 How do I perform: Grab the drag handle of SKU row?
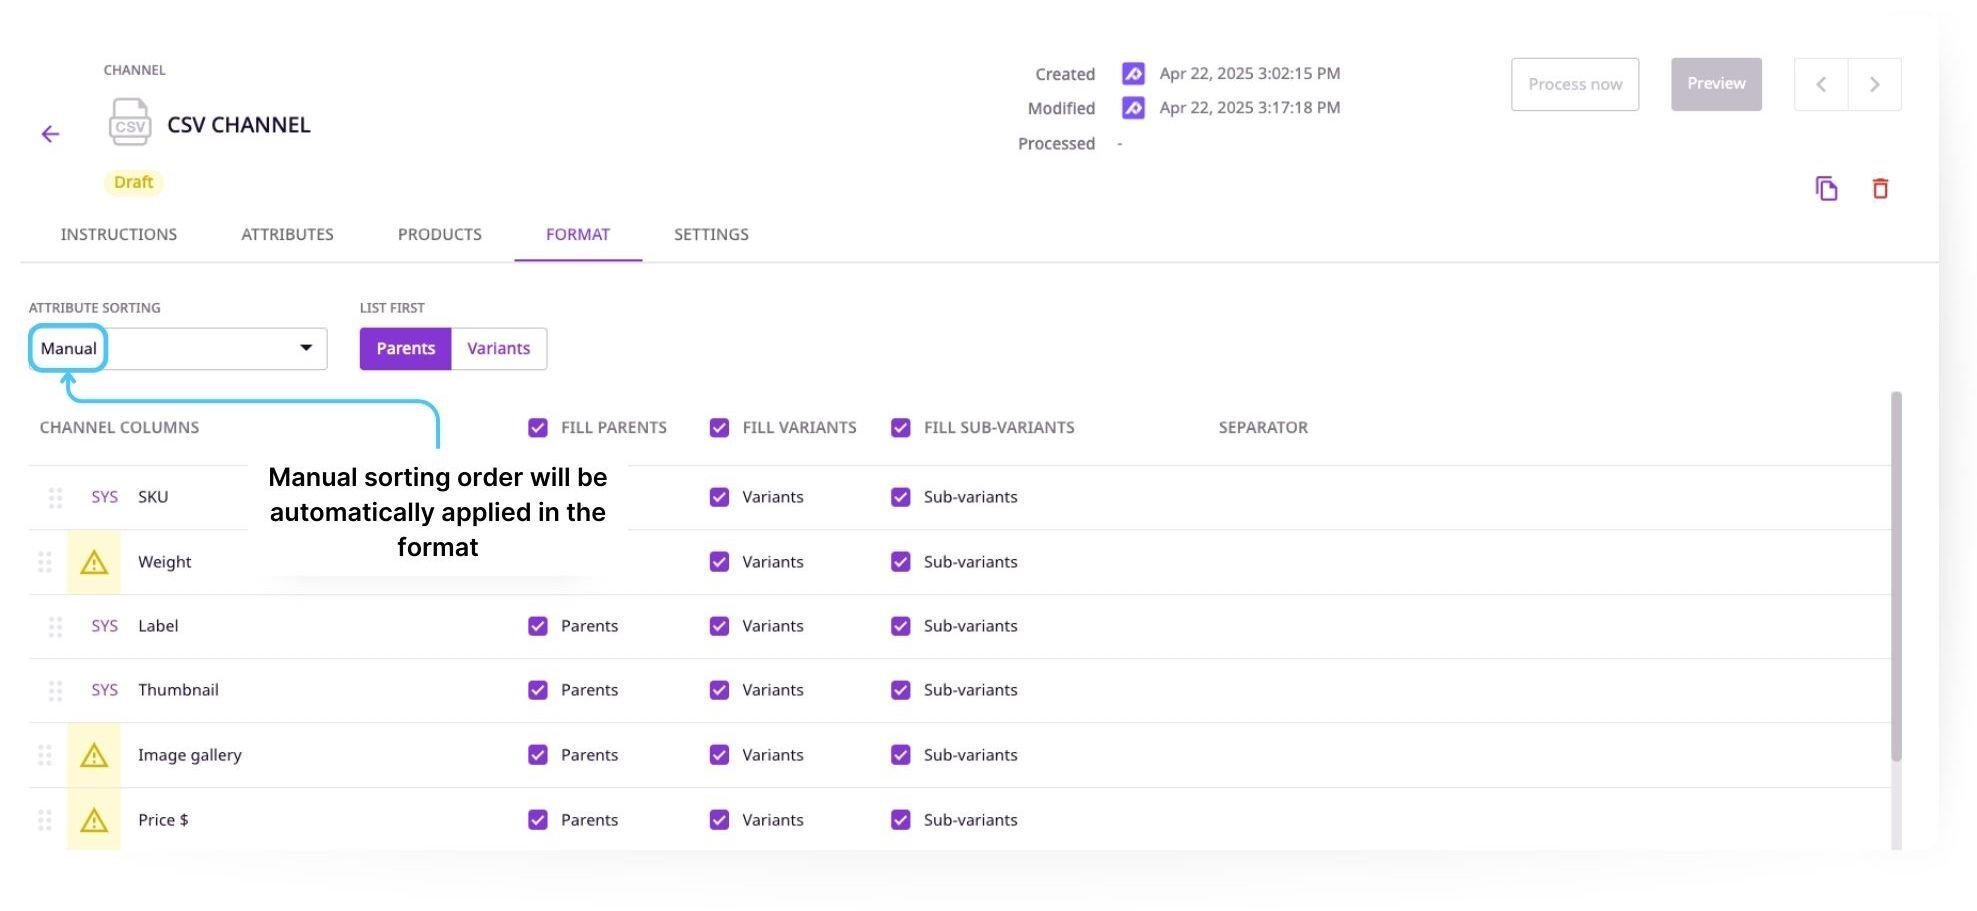[x=55, y=497]
